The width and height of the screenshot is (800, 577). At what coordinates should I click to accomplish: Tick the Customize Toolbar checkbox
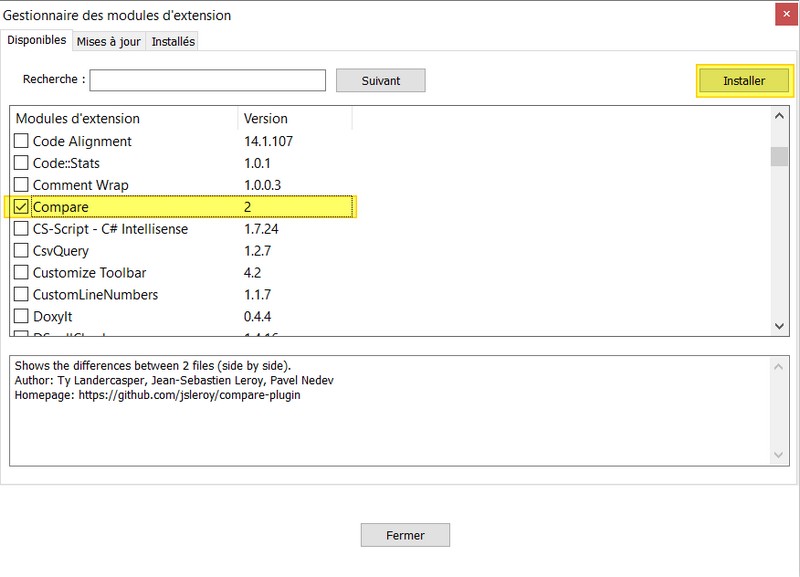pyautogui.click(x=21, y=273)
